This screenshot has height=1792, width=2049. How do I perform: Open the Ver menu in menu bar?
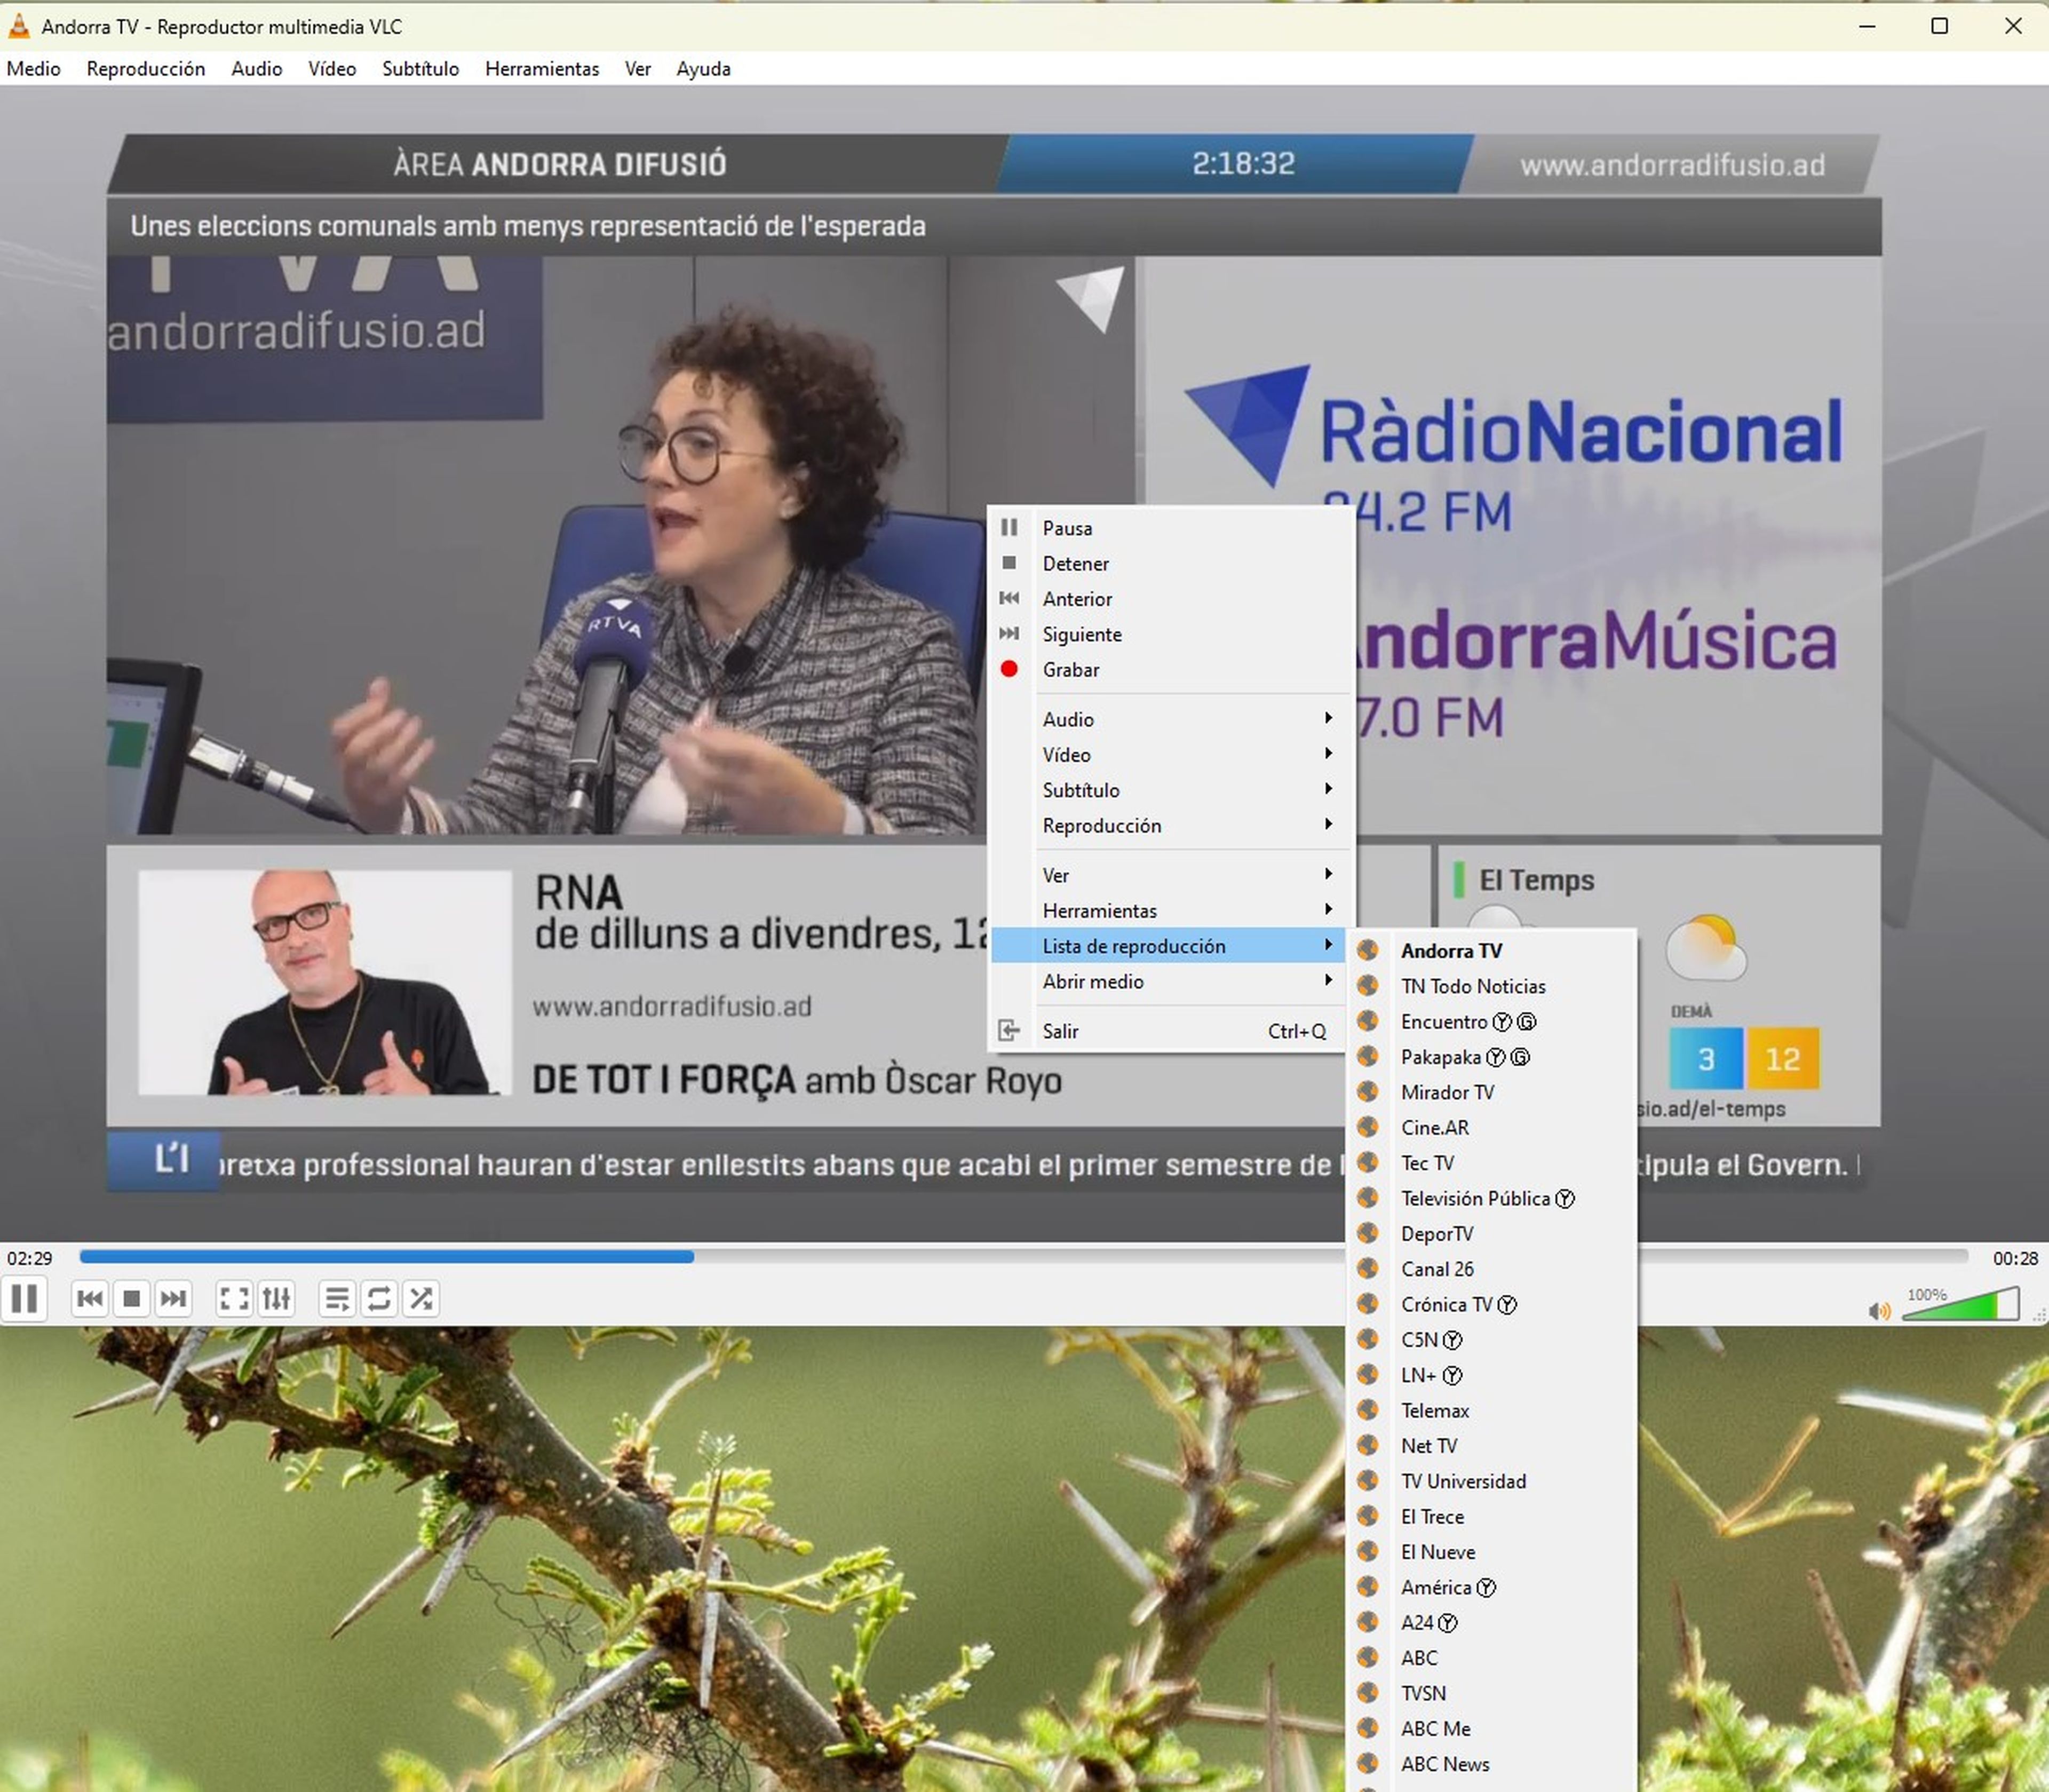pyautogui.click(x=638, y=69)
